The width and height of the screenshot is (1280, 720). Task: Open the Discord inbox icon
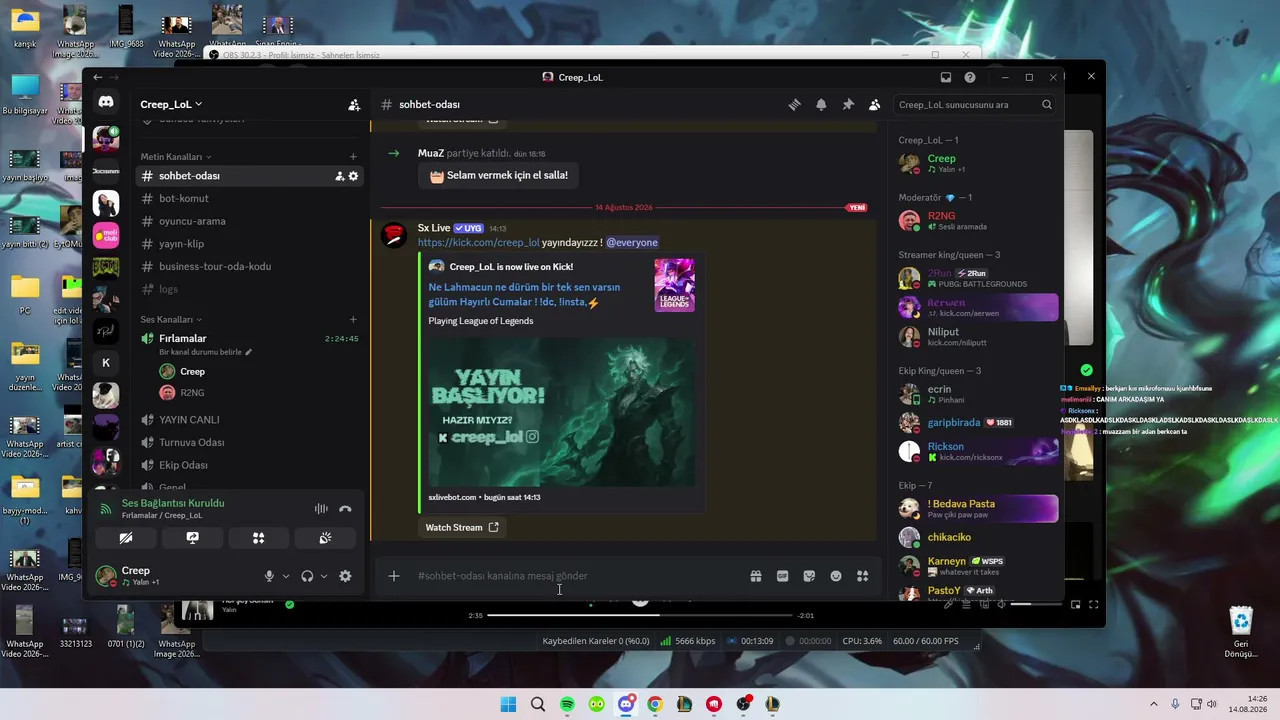946,77
